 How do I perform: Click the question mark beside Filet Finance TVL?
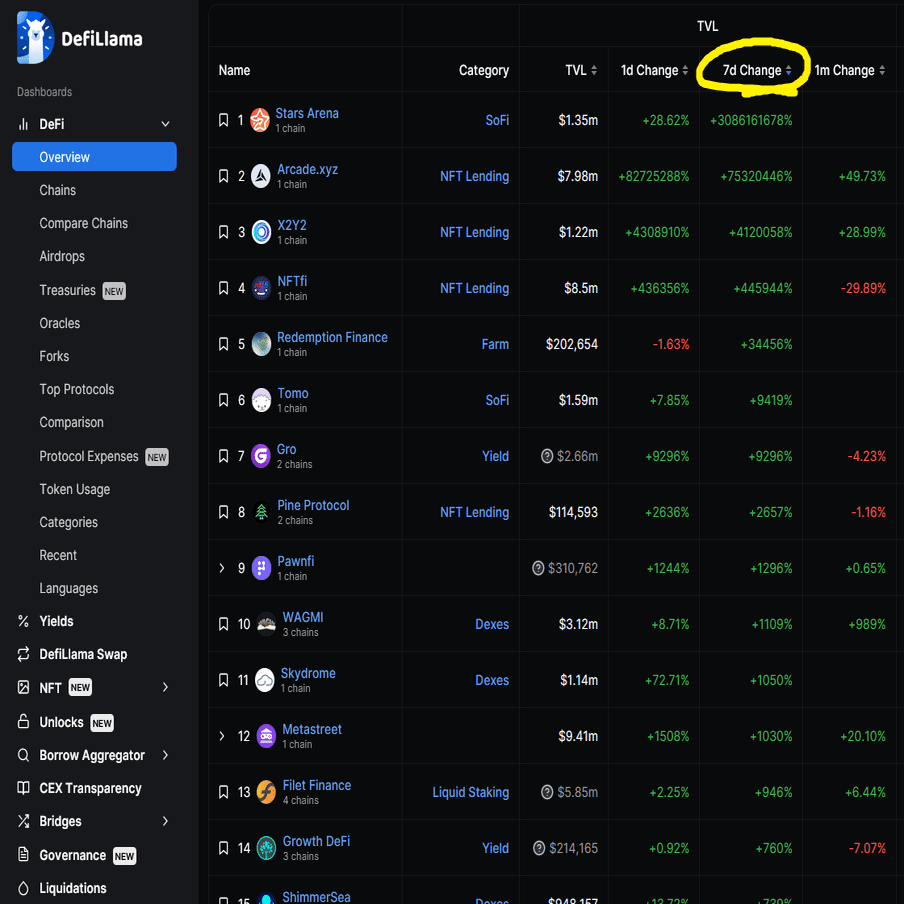[547, 792]
